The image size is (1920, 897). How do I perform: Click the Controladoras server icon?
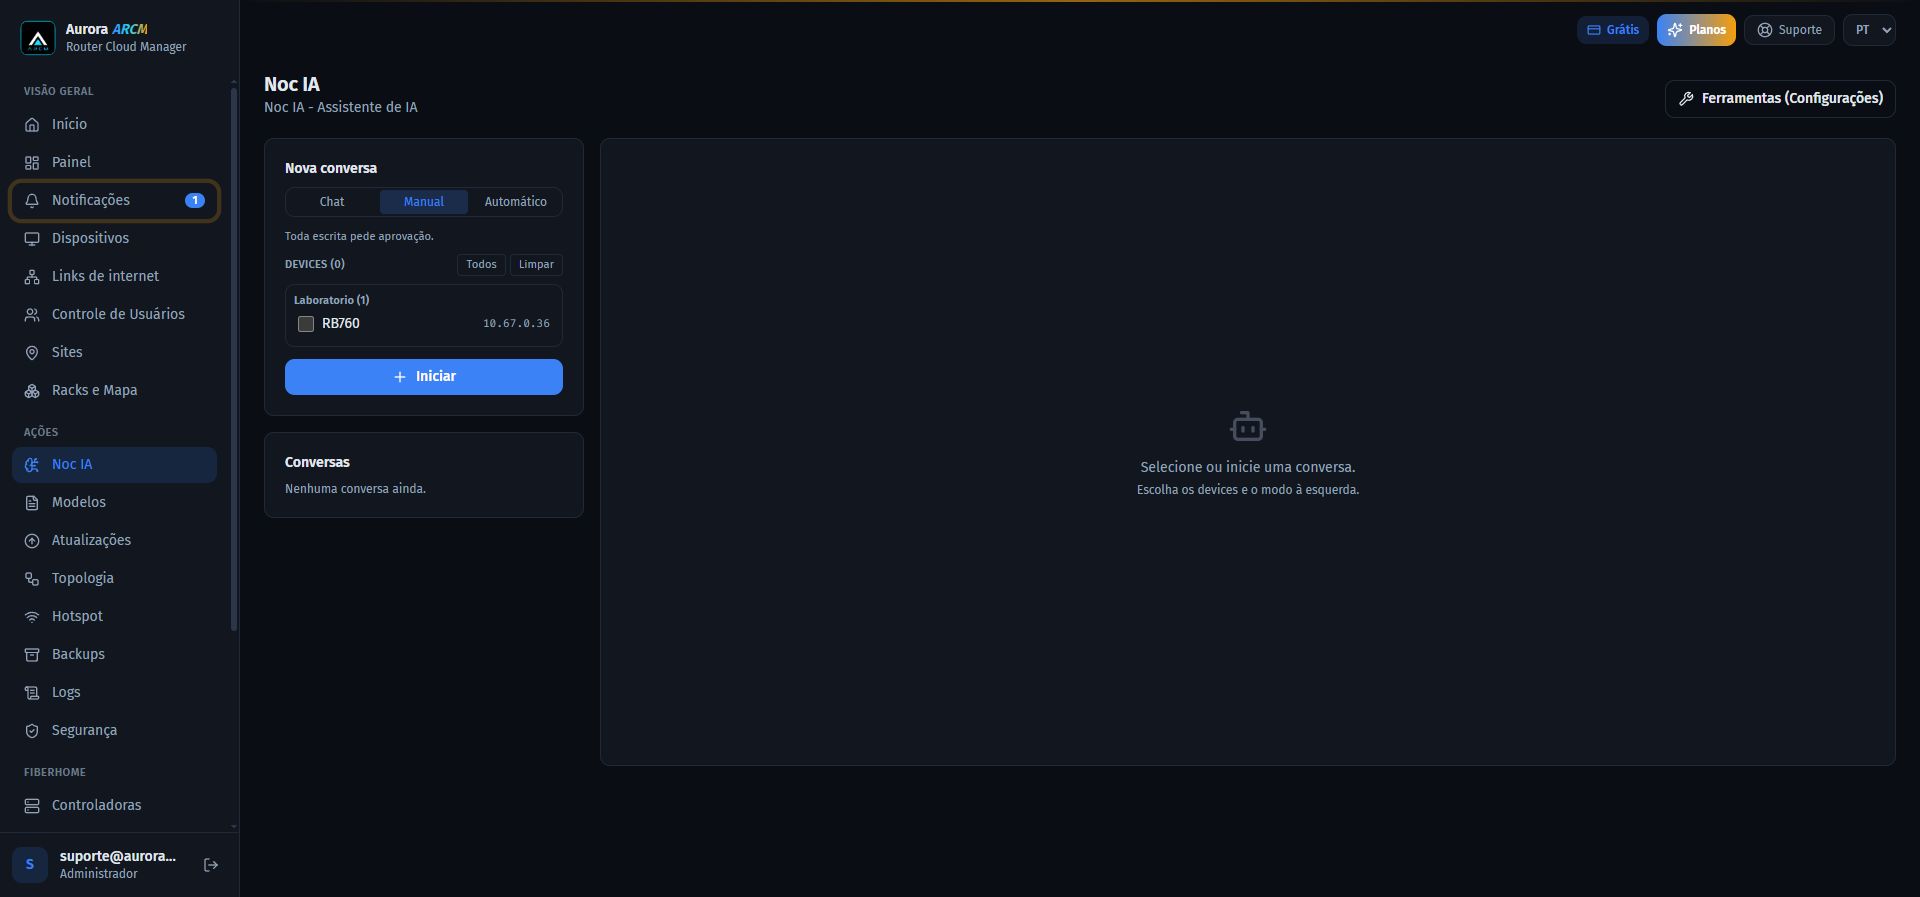pos(32,806)
